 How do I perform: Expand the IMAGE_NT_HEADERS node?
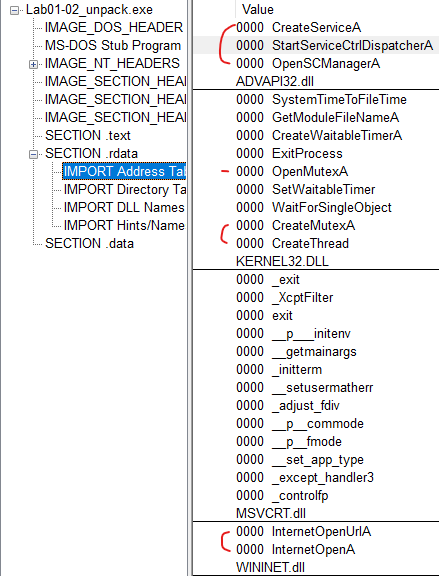point(33,65)
